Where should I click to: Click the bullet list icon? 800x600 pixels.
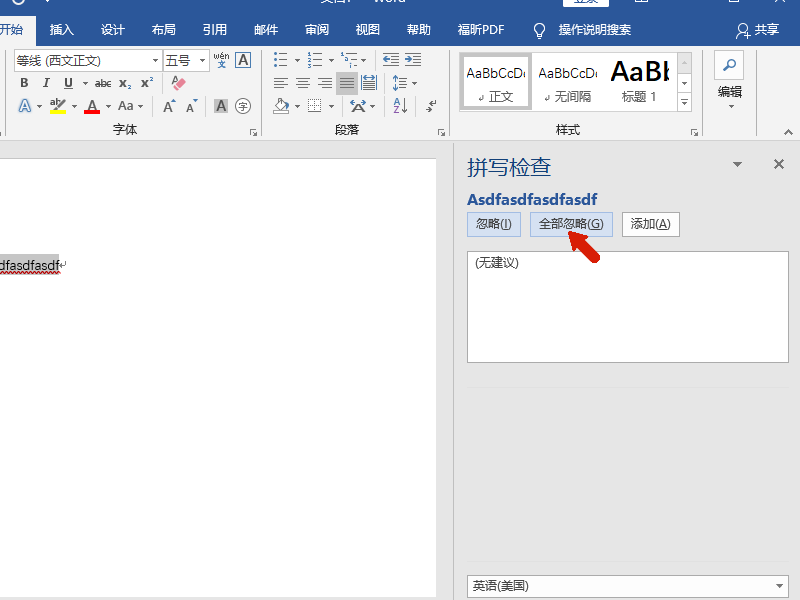click(281, 60)
